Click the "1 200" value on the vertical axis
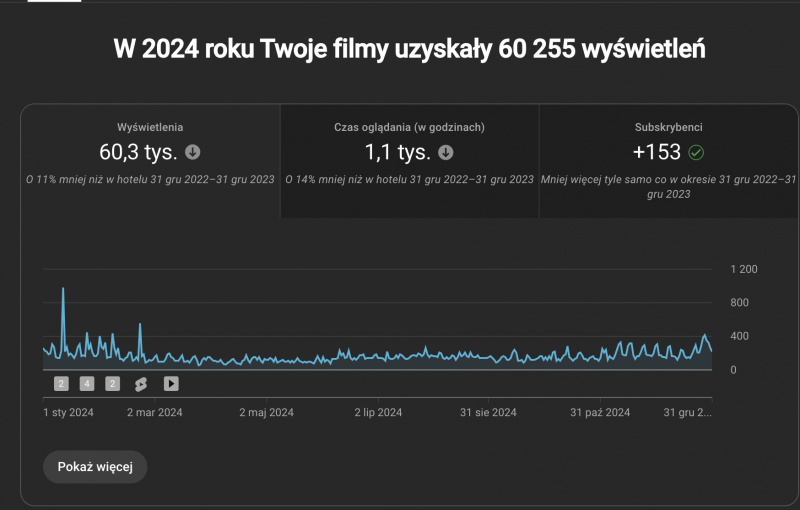The width and height of the screenshot is (800, 510). point(745,270)
